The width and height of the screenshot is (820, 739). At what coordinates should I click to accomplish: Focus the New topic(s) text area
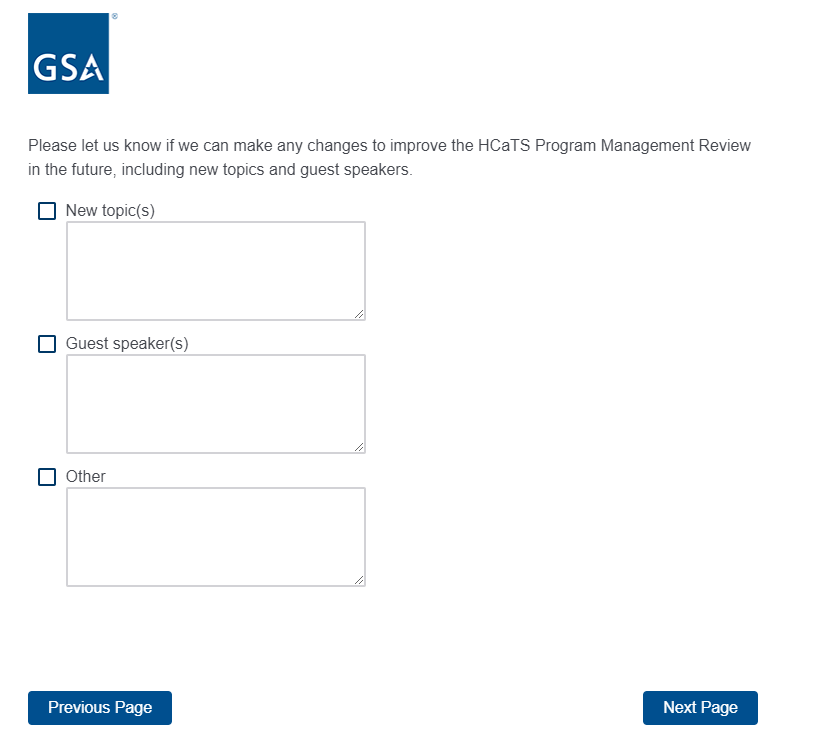(215, 270)
